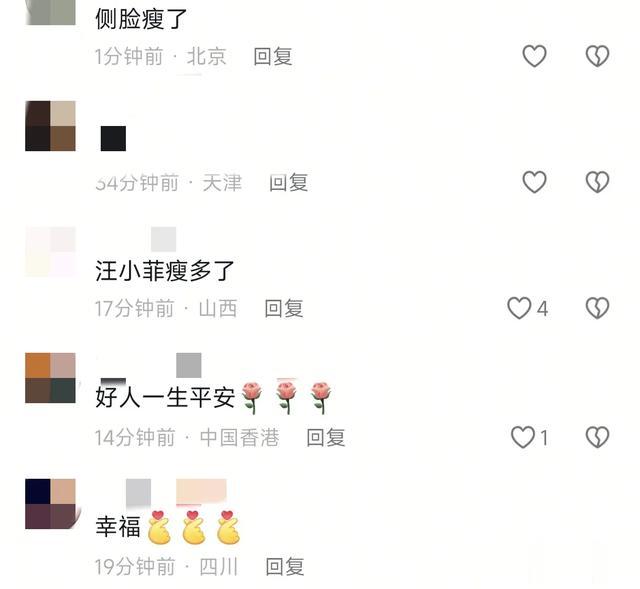Dislike the 天津 comment with broken heart
This screenshot has width=640, height=589.
pyautogui.click(x=598, y=182)
